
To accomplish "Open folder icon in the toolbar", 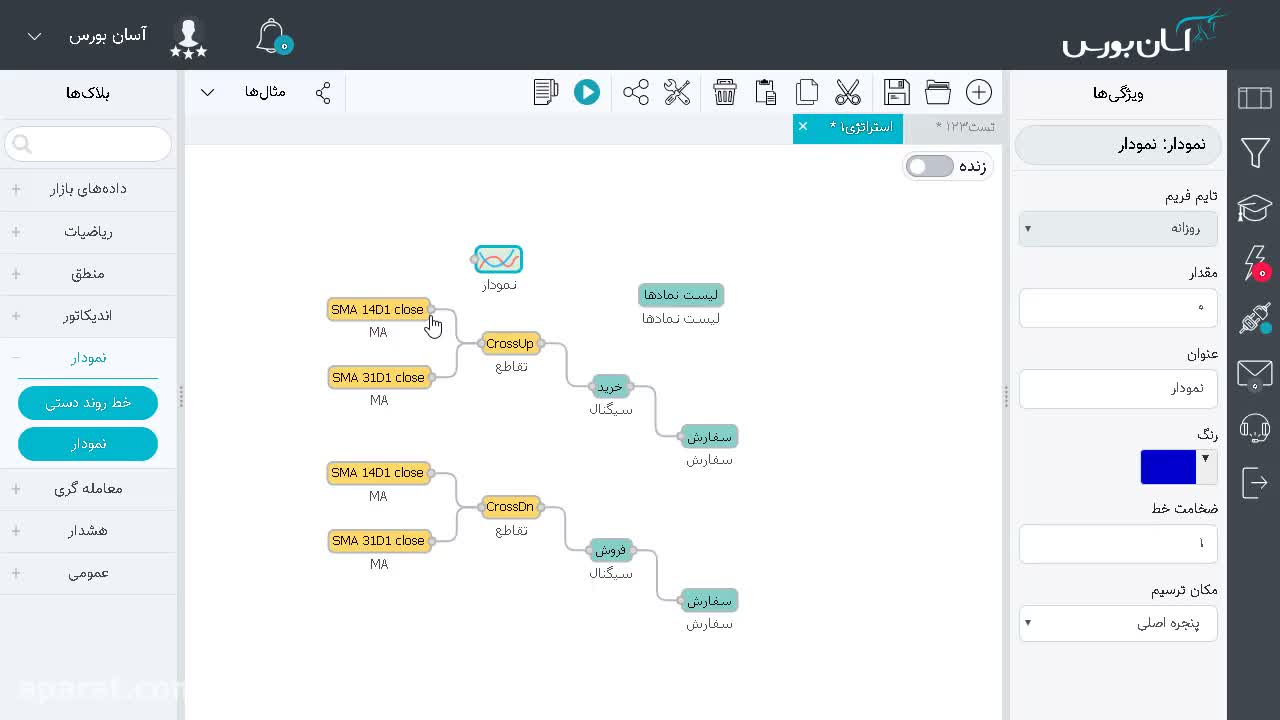I will tap(938, 92).
